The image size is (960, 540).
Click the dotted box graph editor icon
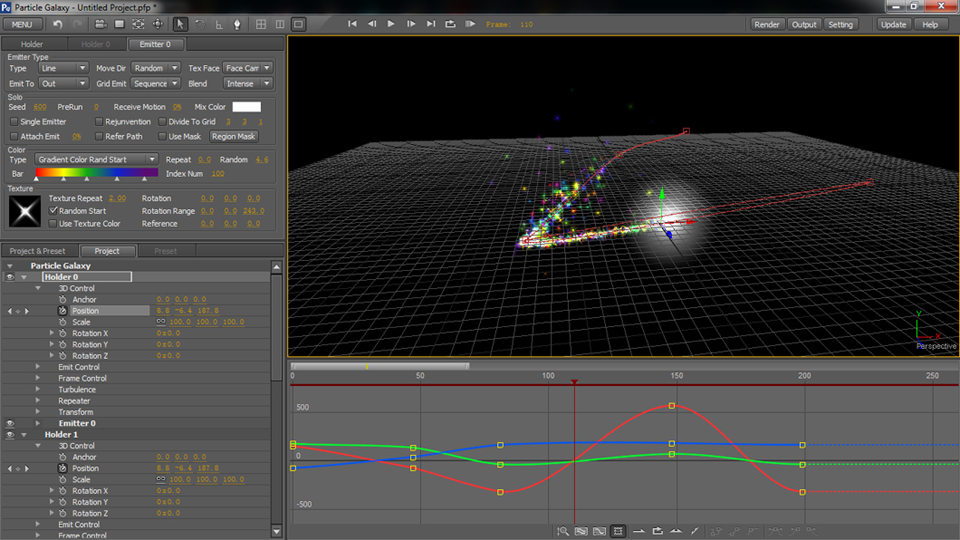coord(618,531)
